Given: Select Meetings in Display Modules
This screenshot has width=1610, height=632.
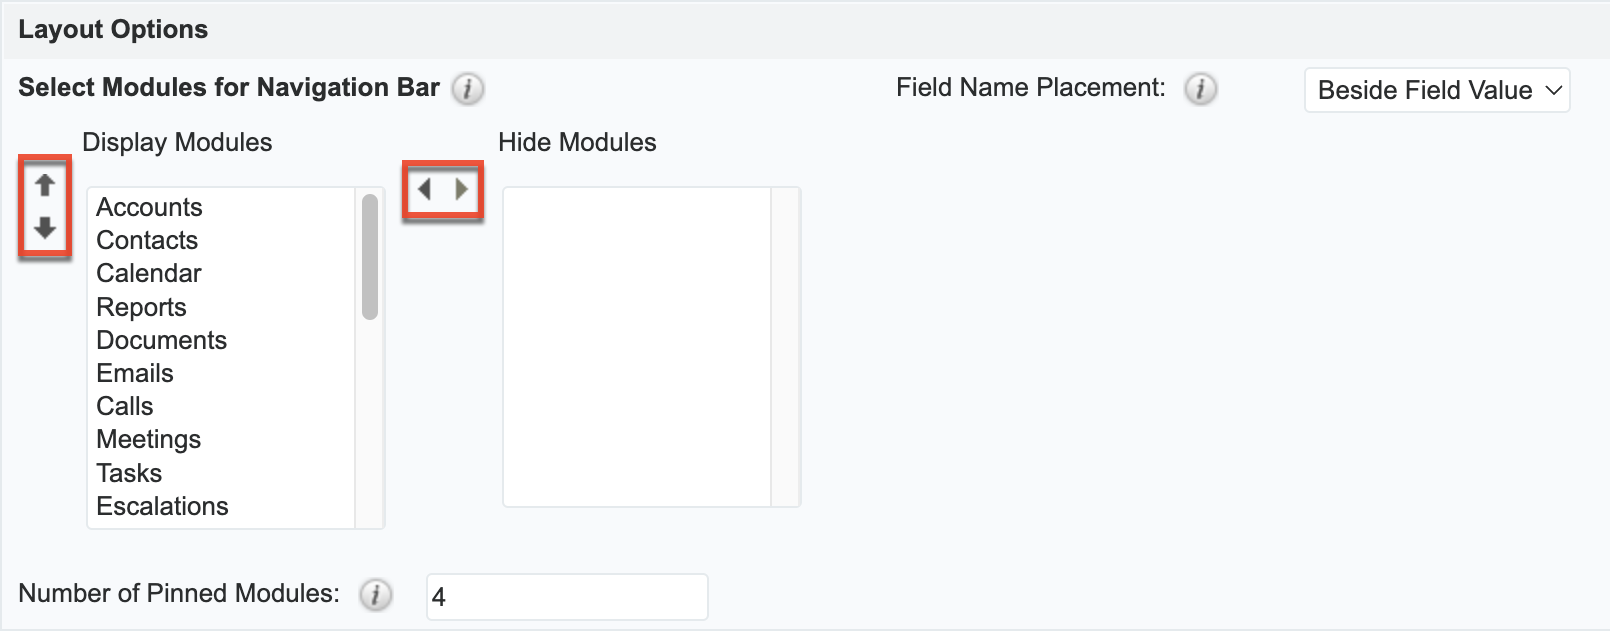Looking at the screenshot, I should point(148,439).
